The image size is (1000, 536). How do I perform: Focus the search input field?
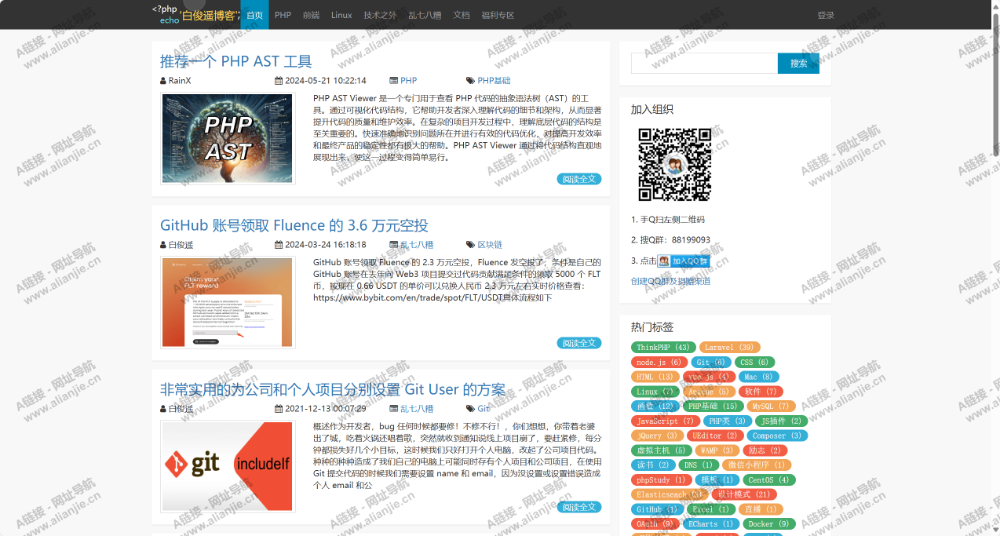tap(704, 63)
